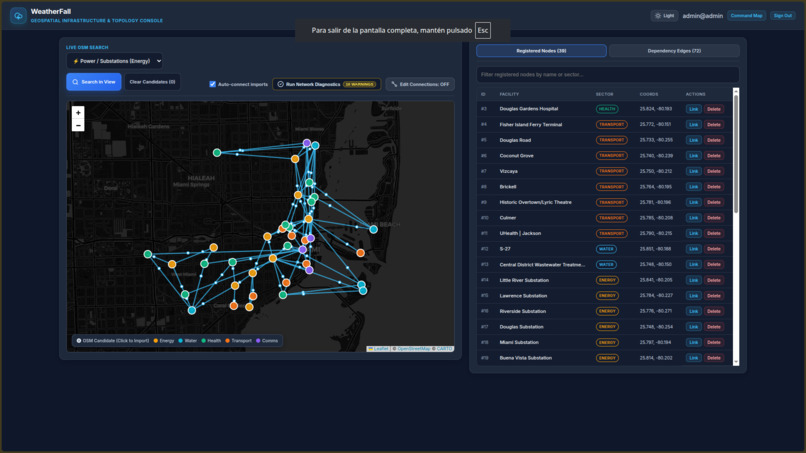The height and width of the screenshot is (453, 806).
Task: Open the Power / Substations category dropdown
Action: tap(115, 61)
